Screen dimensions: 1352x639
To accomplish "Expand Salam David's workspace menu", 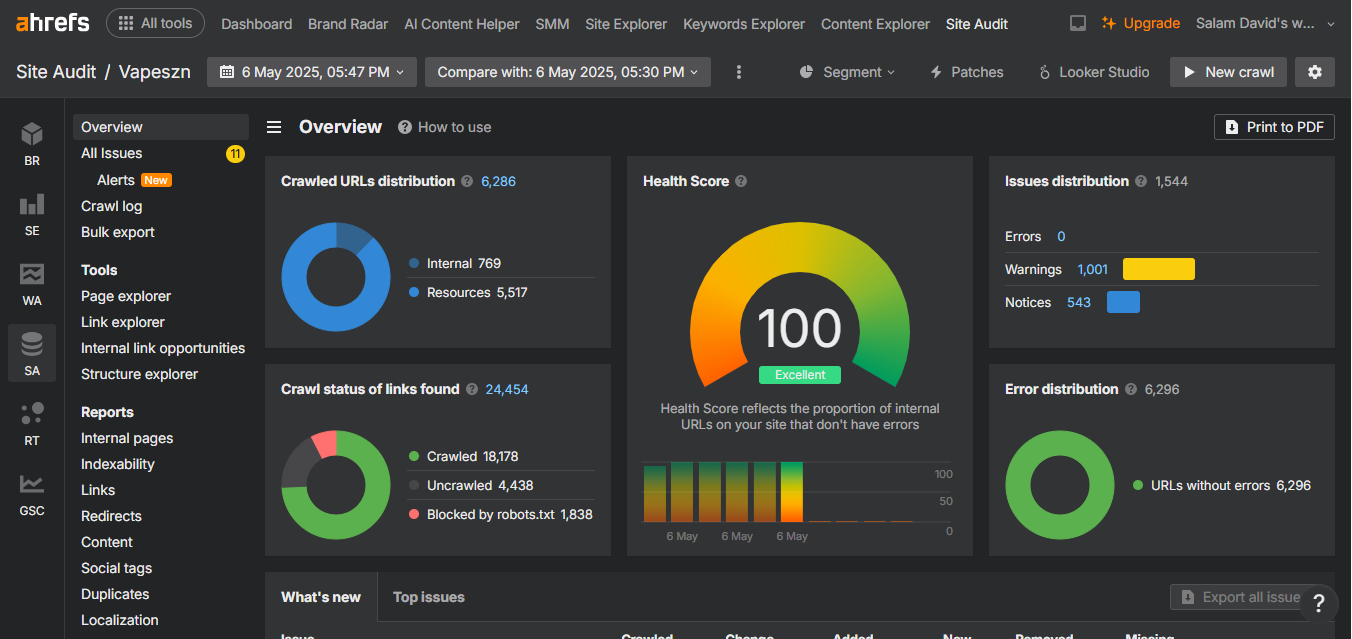I will (x=1265, y=23).
